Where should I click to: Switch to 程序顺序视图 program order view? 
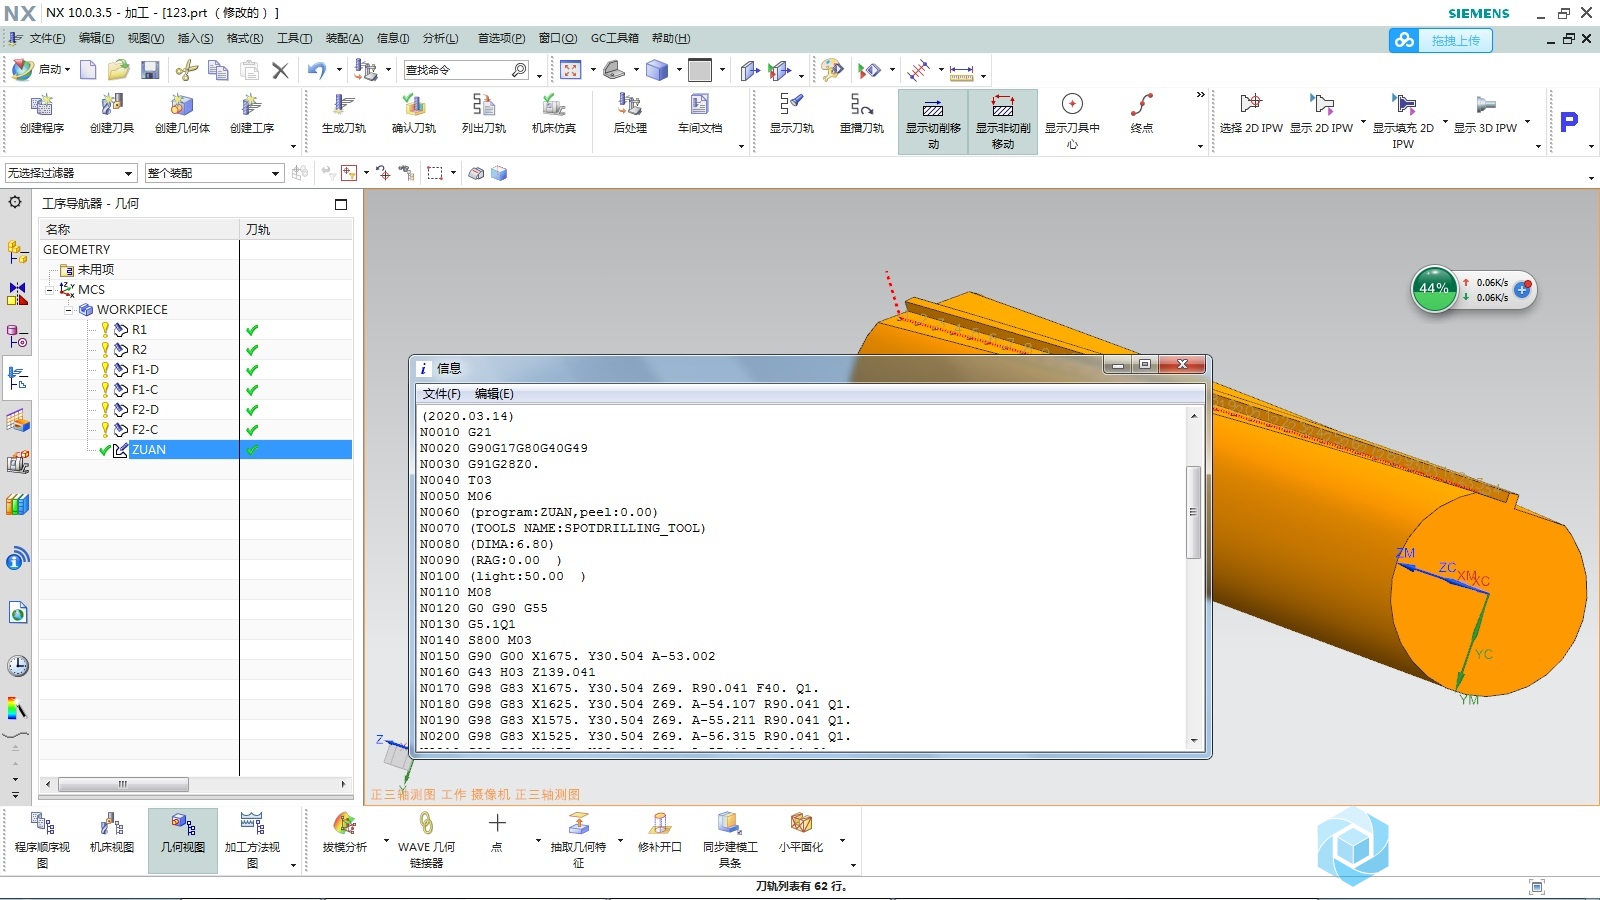42,839
